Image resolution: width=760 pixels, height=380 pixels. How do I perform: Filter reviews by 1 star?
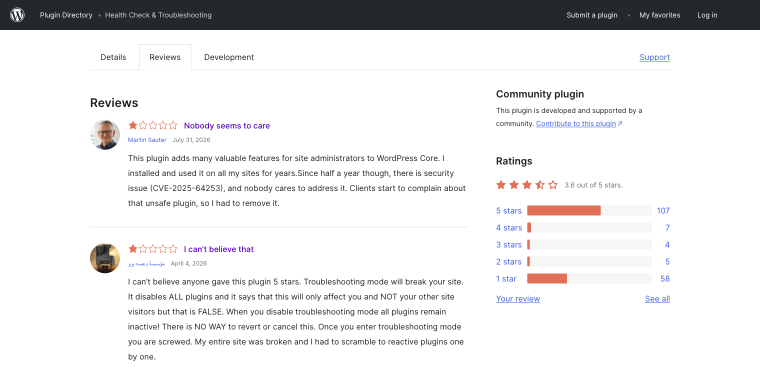(506, 279)
